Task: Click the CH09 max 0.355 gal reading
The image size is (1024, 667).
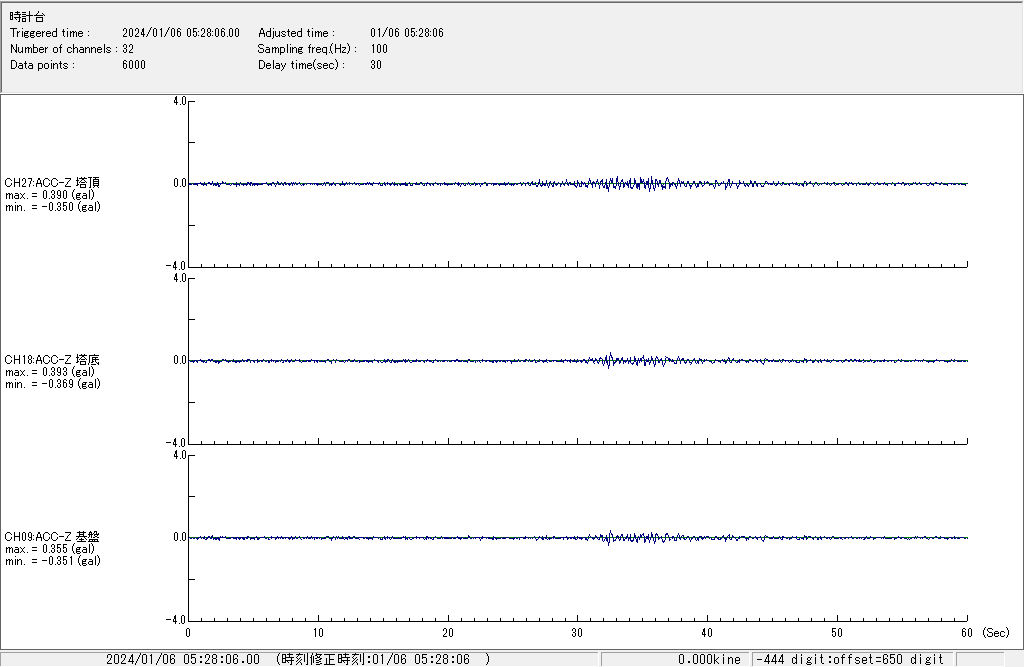Action: click(x=50, y=549)
